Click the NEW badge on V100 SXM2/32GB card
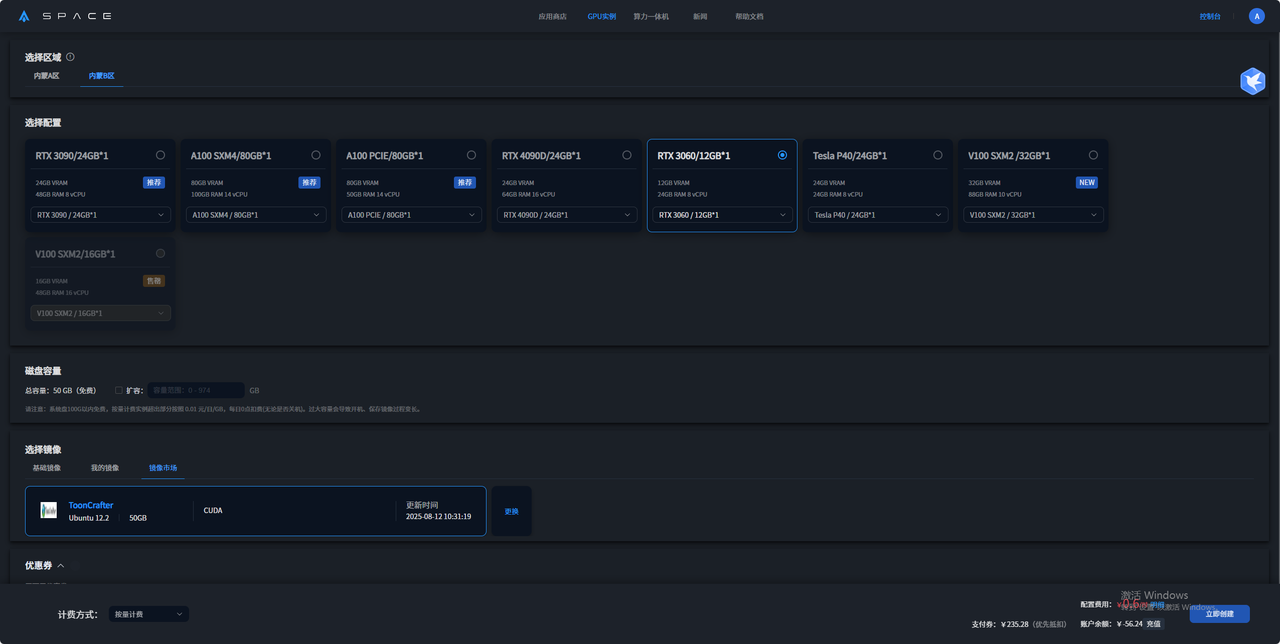Screen dimensions: 1280x644 click(x=1087, y=183)
